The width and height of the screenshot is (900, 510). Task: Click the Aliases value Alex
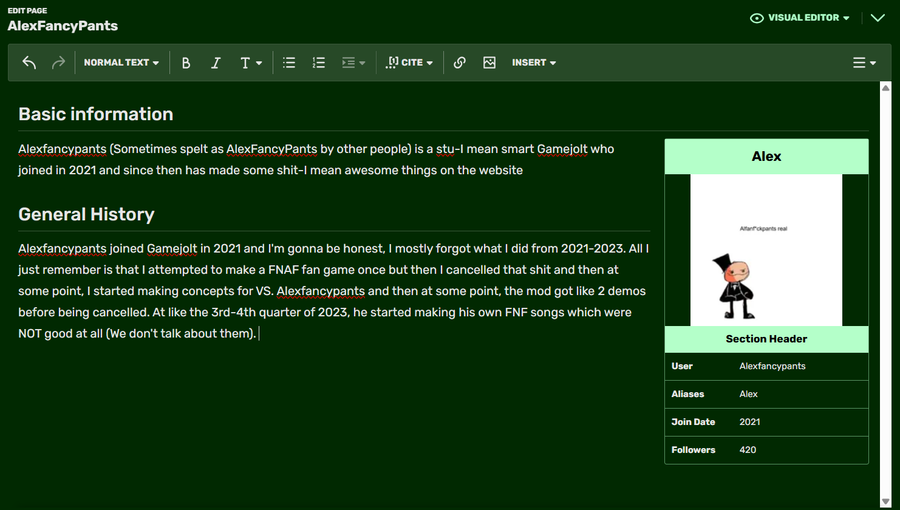coord(748,394)
